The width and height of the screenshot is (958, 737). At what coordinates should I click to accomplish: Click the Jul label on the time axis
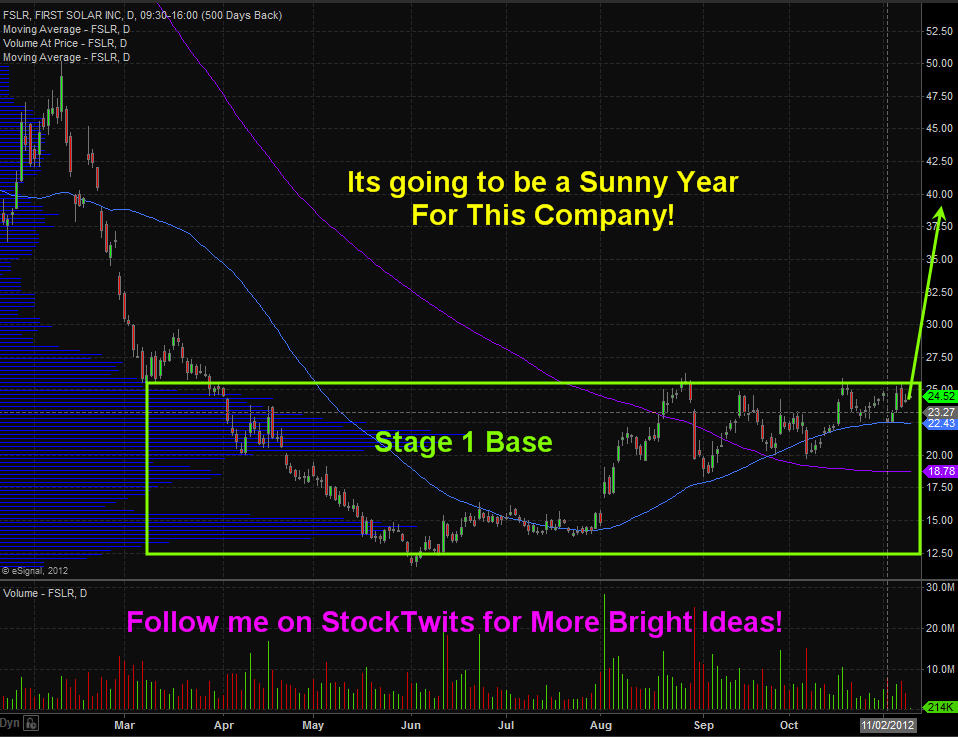506,725
